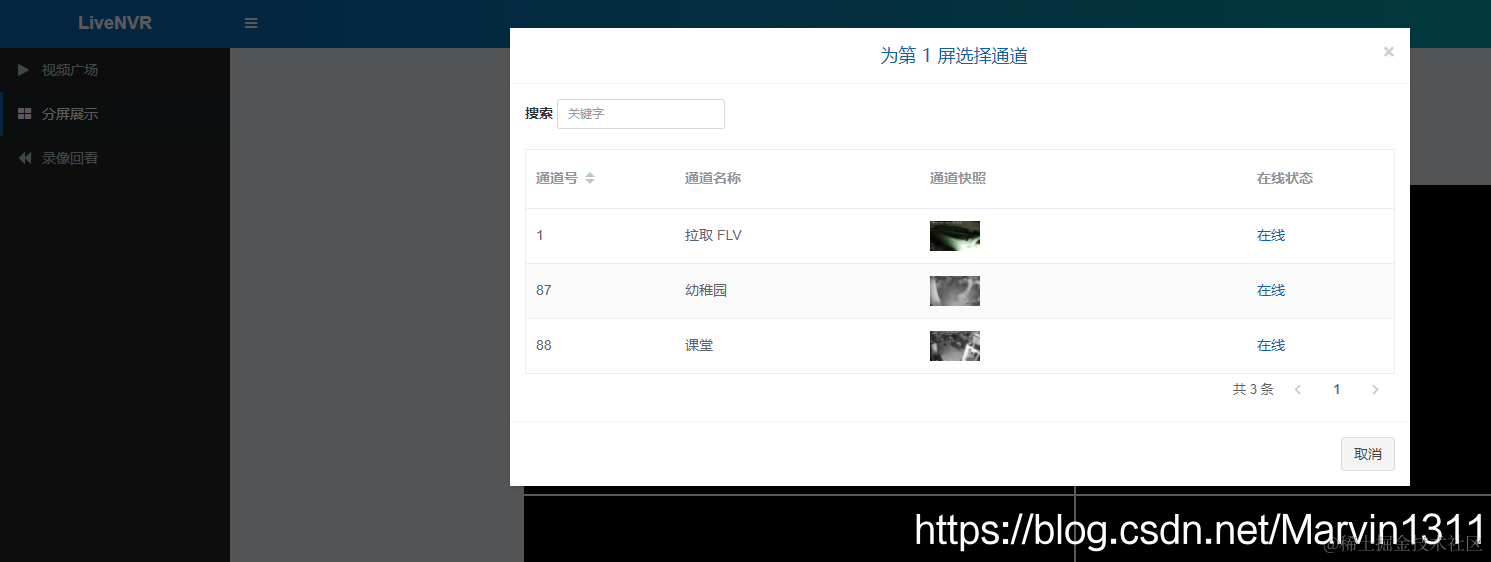This screenshot has height=562, width=1491.
Task: Click the 通道名称 column header
Action: 713,178
